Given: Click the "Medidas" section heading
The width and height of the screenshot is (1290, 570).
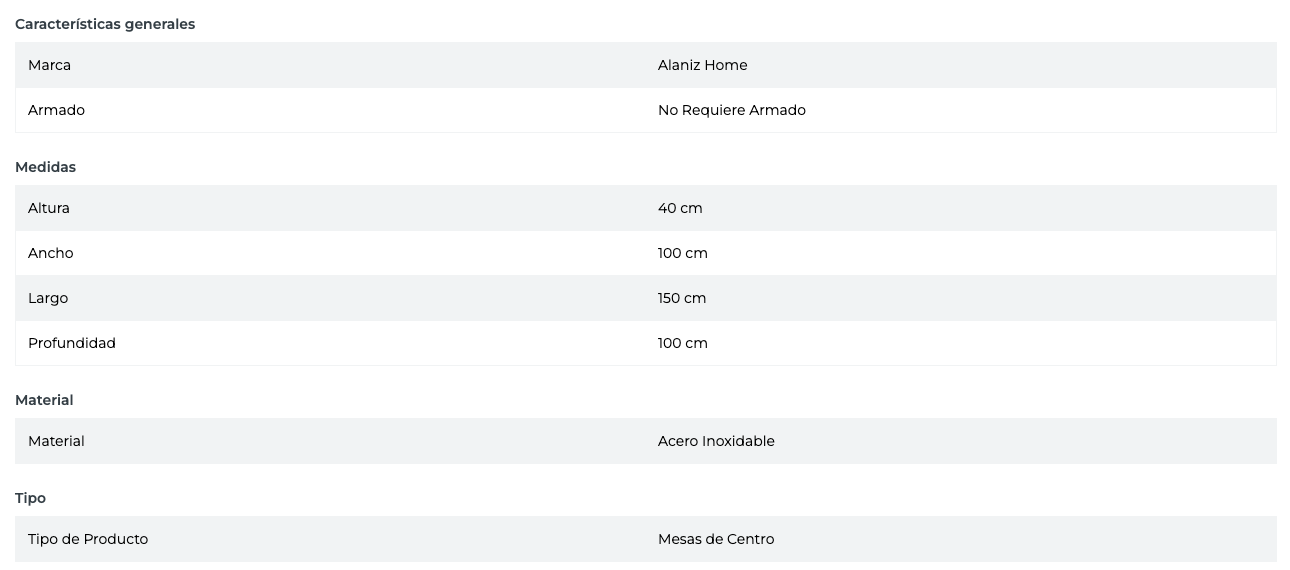Looking at the screenshot, I should click(45, 167).
